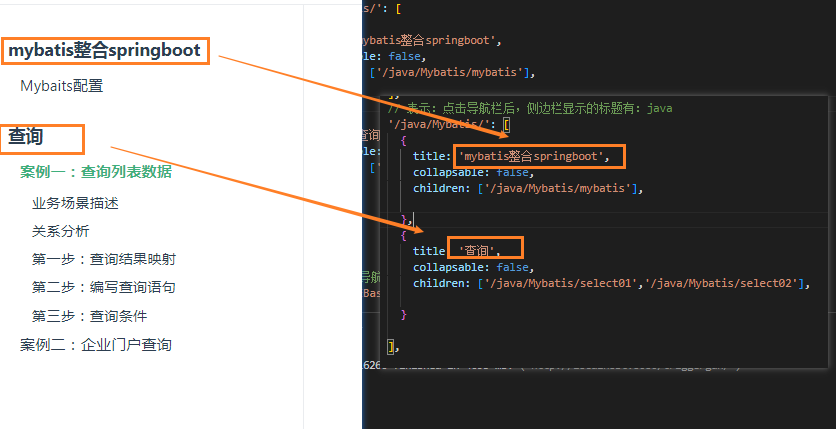Click 'collapsable: false' under mybatis整合springboot title in popup
836x429 pixels.
coord(472,172)
